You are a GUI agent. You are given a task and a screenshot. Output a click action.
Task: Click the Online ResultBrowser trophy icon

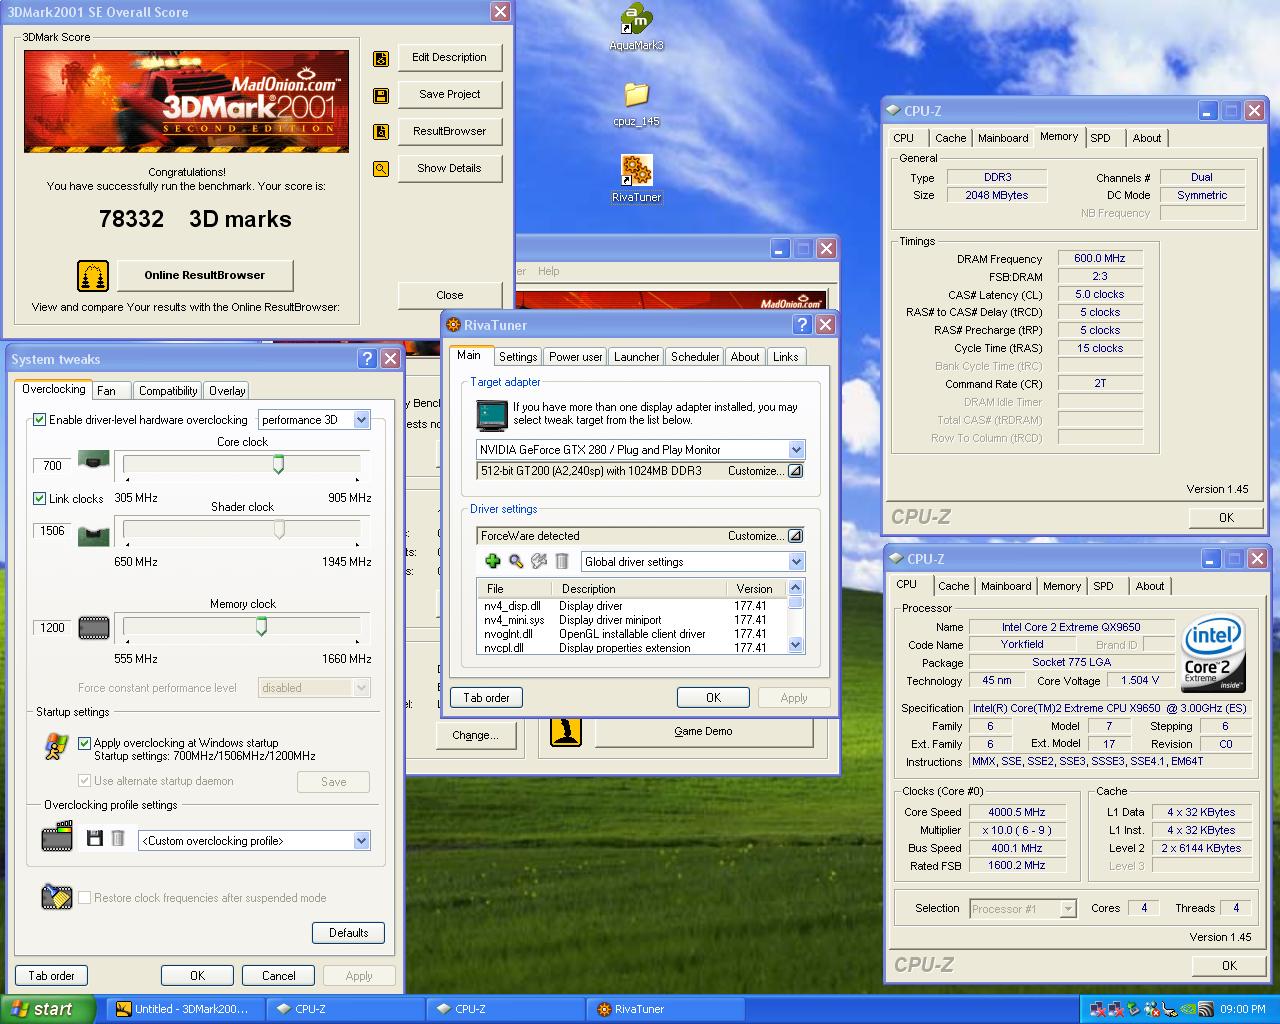[92, 276]
